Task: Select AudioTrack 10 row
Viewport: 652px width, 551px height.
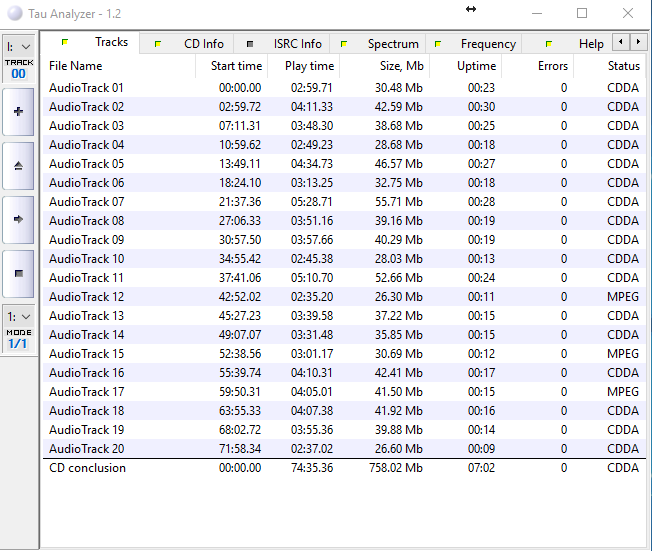Action: [x=344, y=259]
